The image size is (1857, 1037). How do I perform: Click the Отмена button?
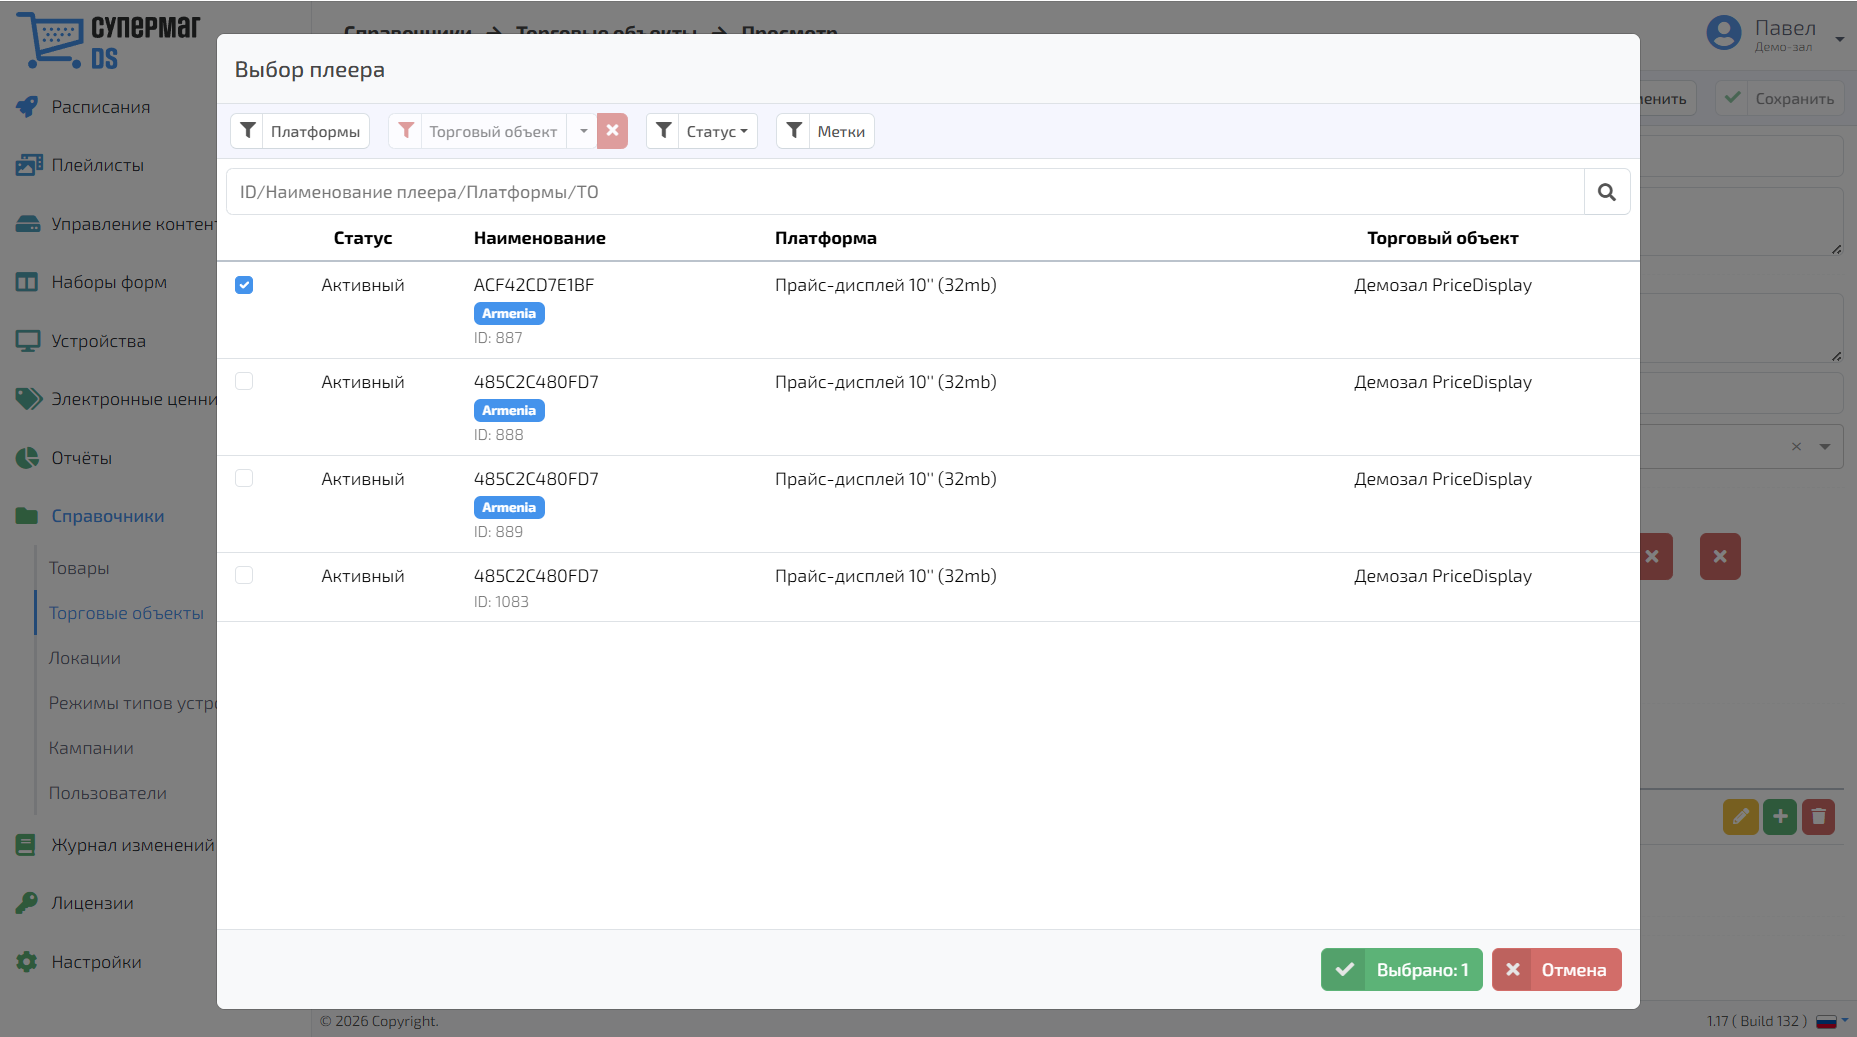click(x=1556, y=970)
